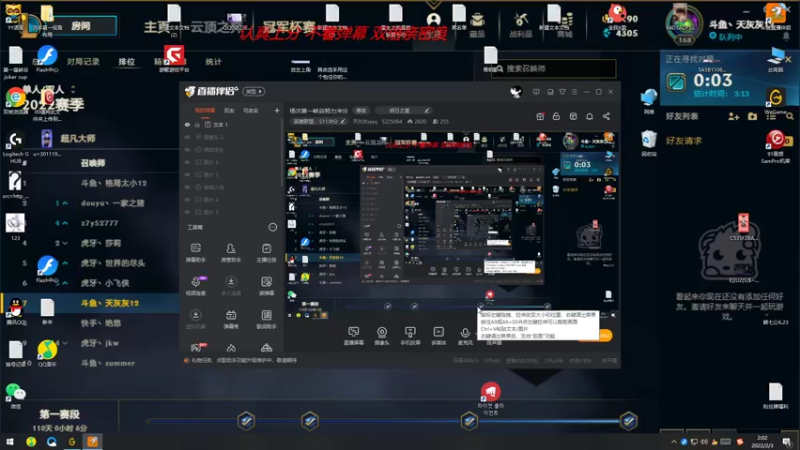Open the 麦克风 microphone settings
Image resolution: width=800 pixels, height=450 pixels.
coord(465,336)
